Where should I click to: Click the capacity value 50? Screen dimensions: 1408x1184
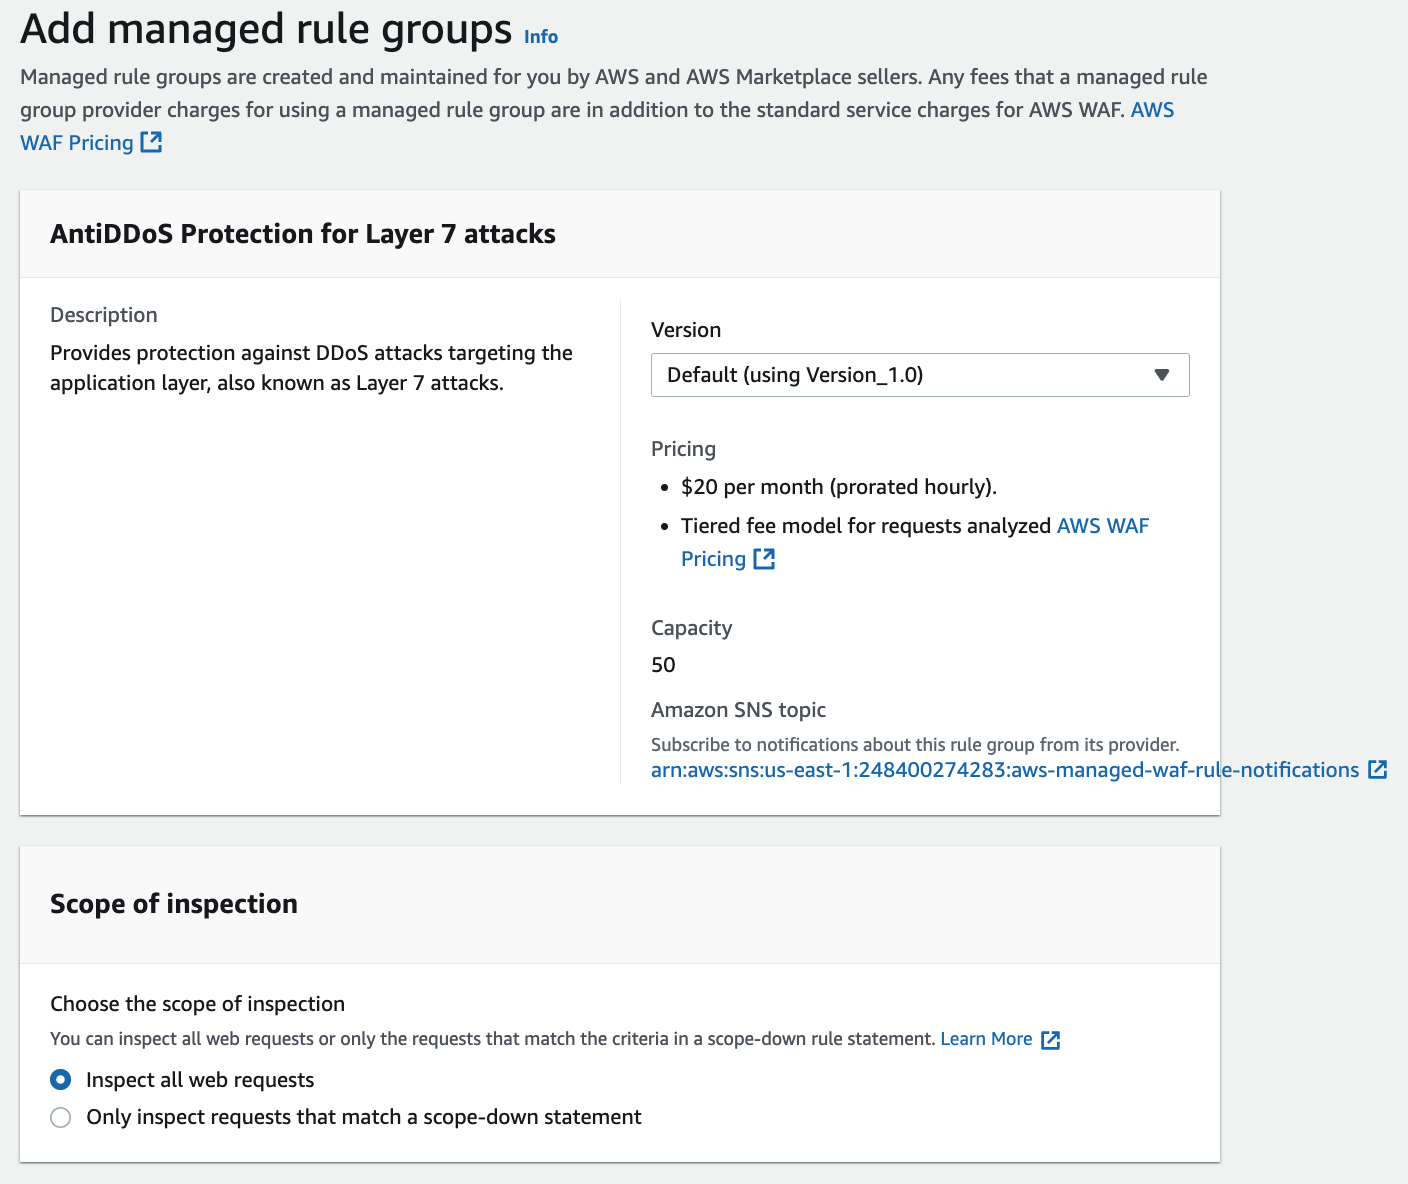pos(663,665)
